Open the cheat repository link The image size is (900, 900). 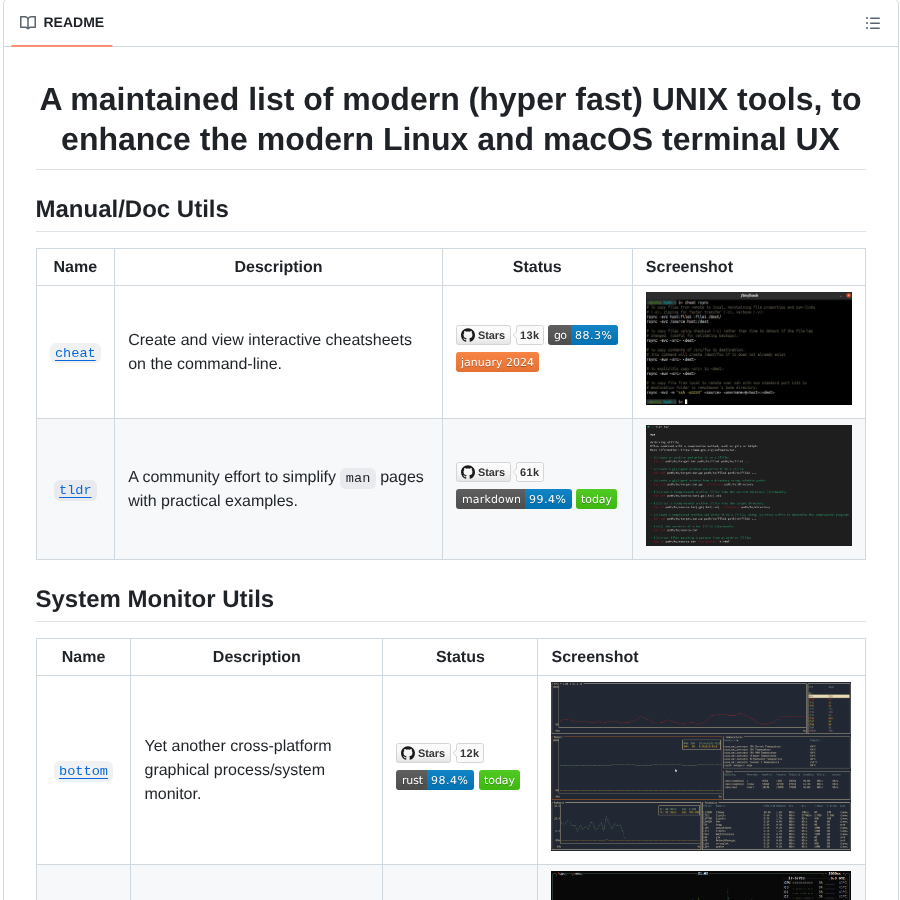(75, 352)
